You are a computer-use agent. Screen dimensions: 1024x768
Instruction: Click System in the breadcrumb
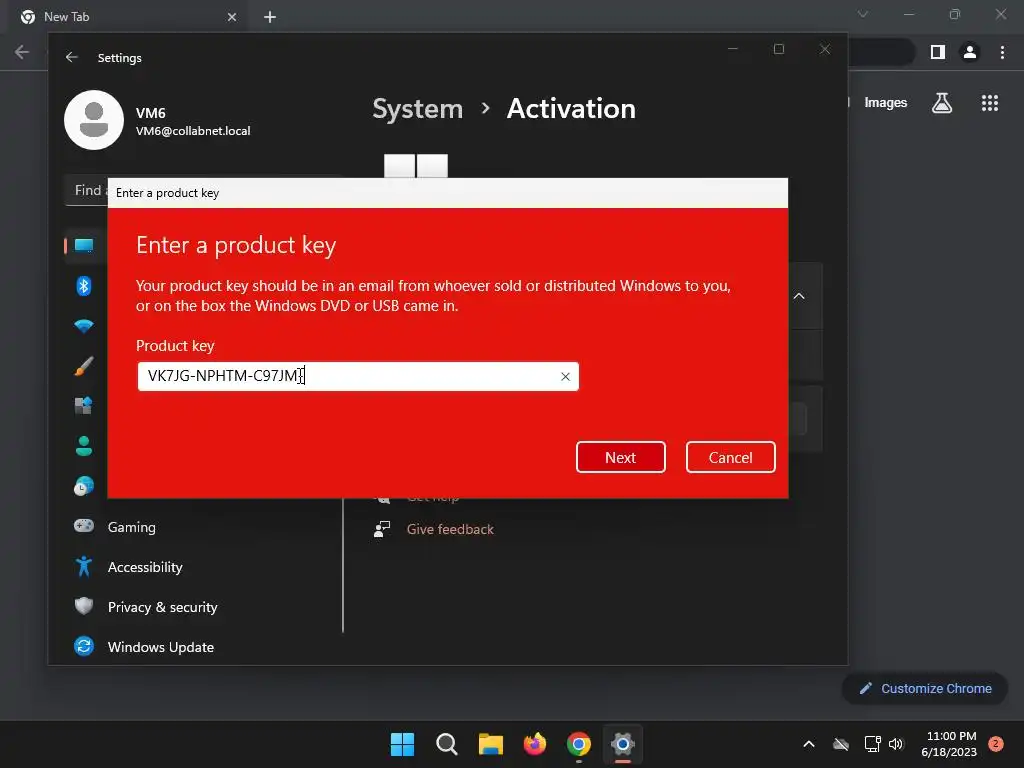tap(417, 108)
